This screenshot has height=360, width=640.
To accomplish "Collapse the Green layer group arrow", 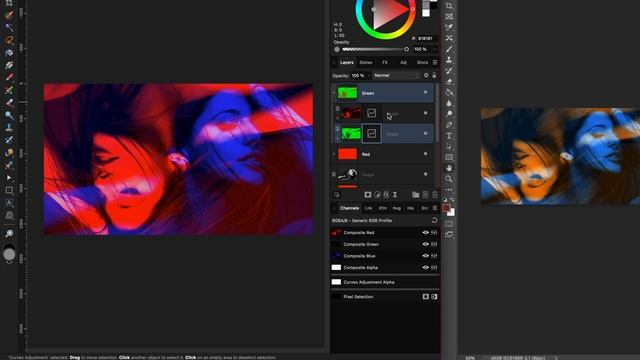I will 334,93.
